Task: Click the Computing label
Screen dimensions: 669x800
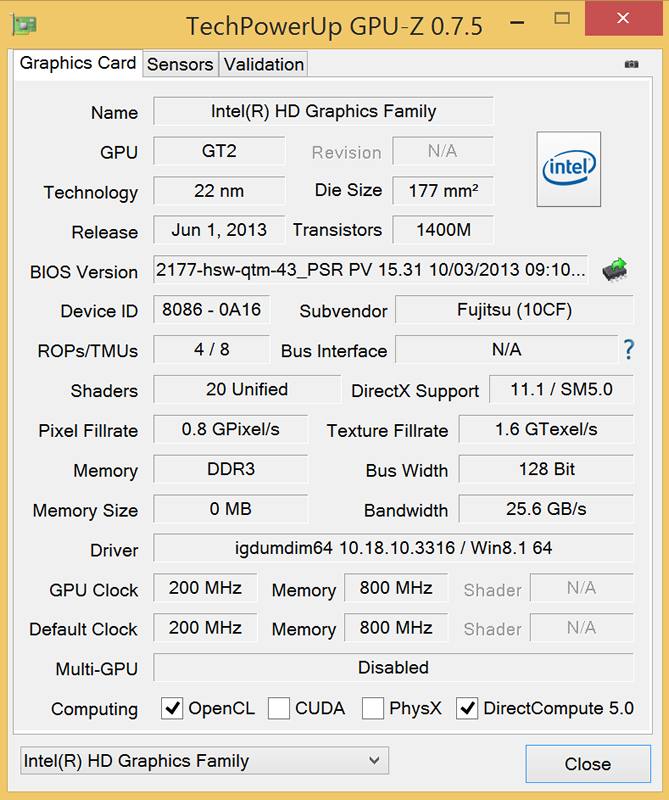Action: 94,709
